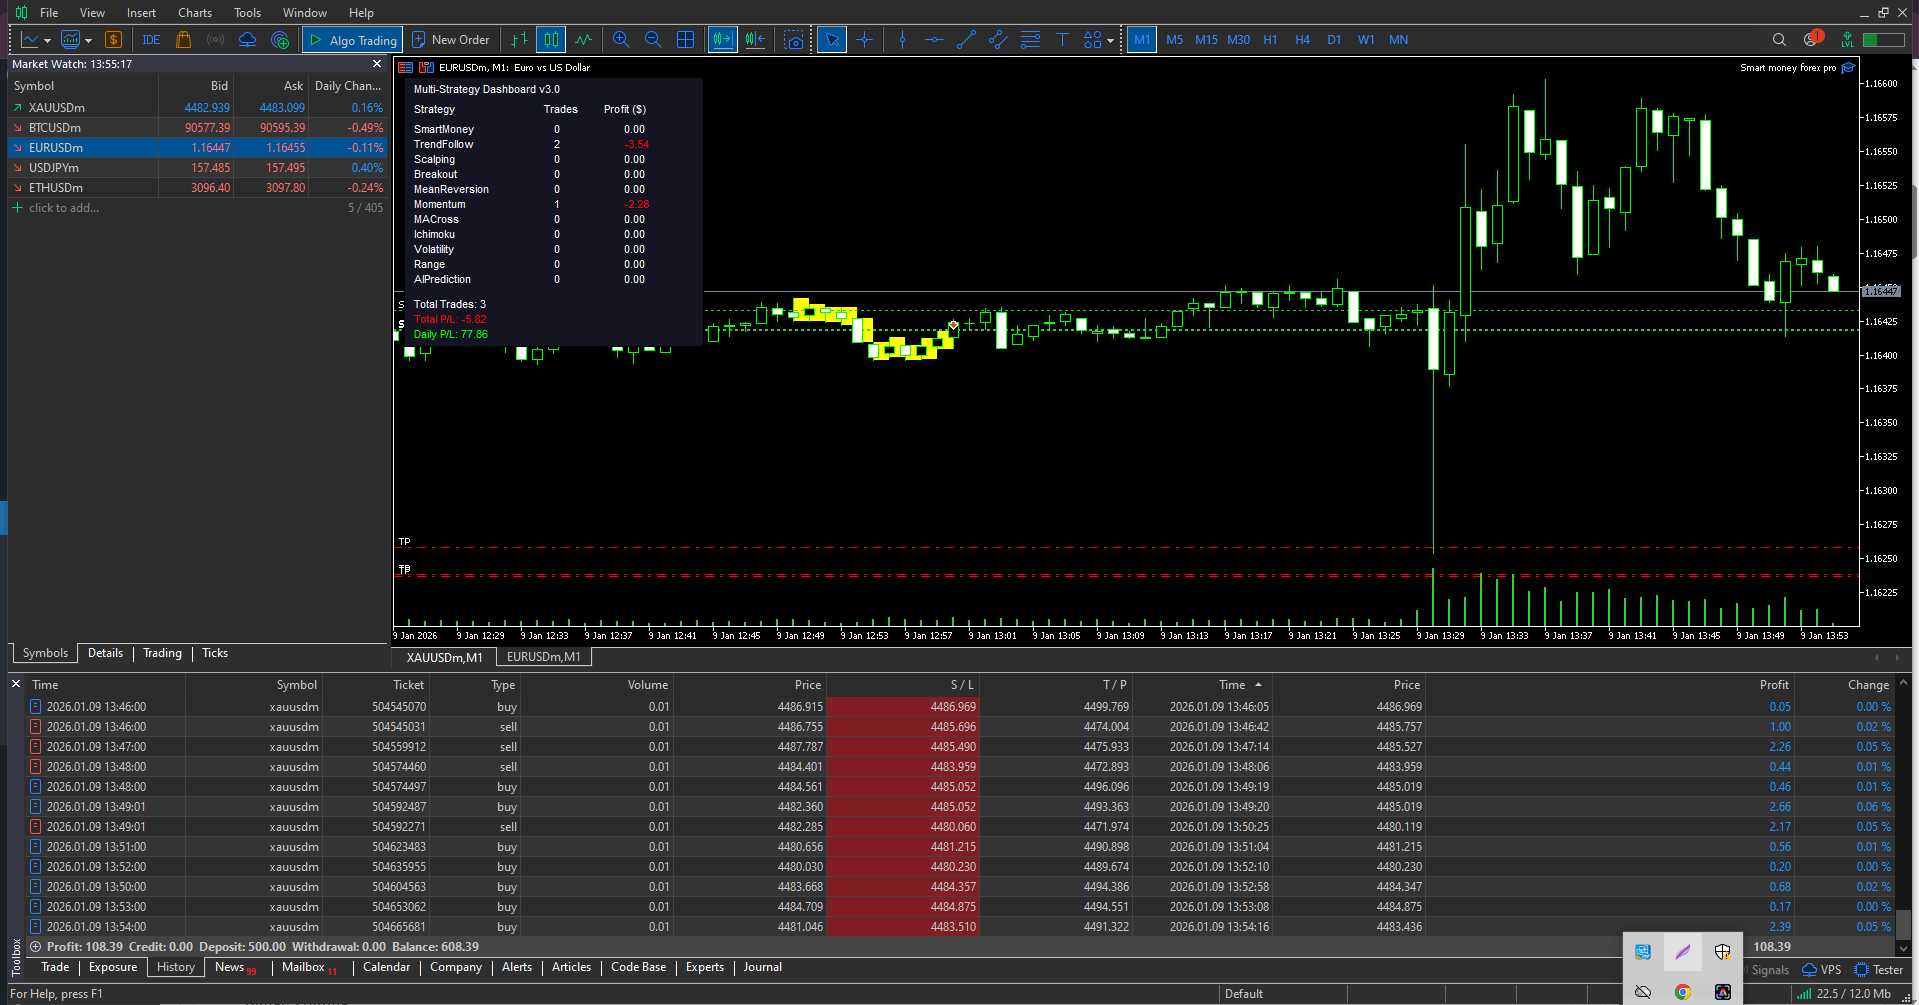This screenshot has height=1005, width=1919.
Task: Click the Zoom In magnifier icon
Action: (621, 40)
